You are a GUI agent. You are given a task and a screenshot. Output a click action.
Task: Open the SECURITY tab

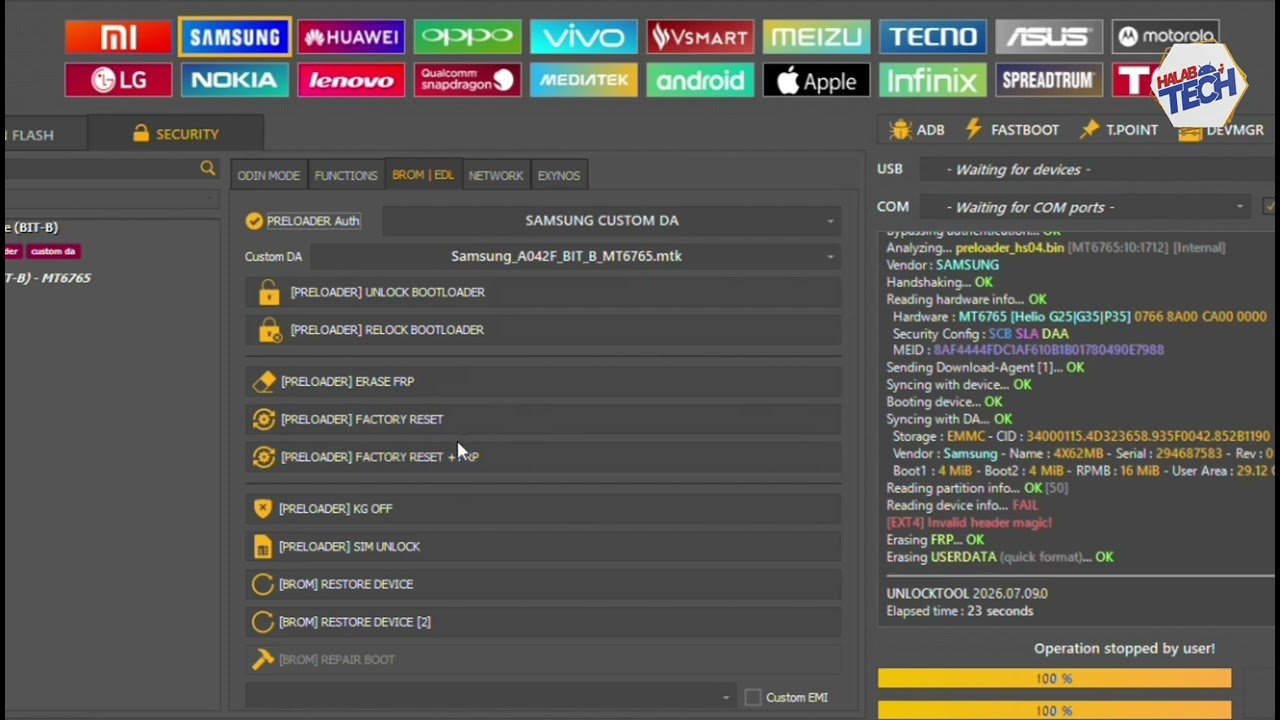[x=175, y=134]
